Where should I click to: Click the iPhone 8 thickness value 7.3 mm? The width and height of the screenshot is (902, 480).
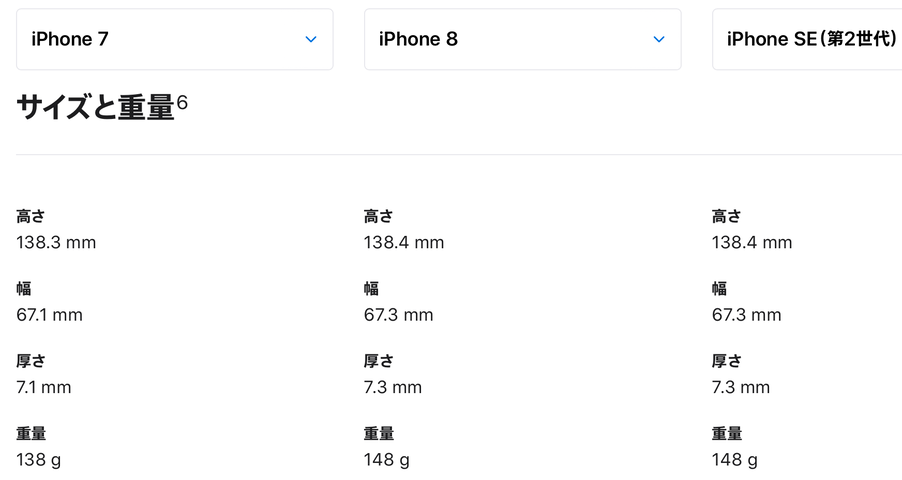coord(392,387)
